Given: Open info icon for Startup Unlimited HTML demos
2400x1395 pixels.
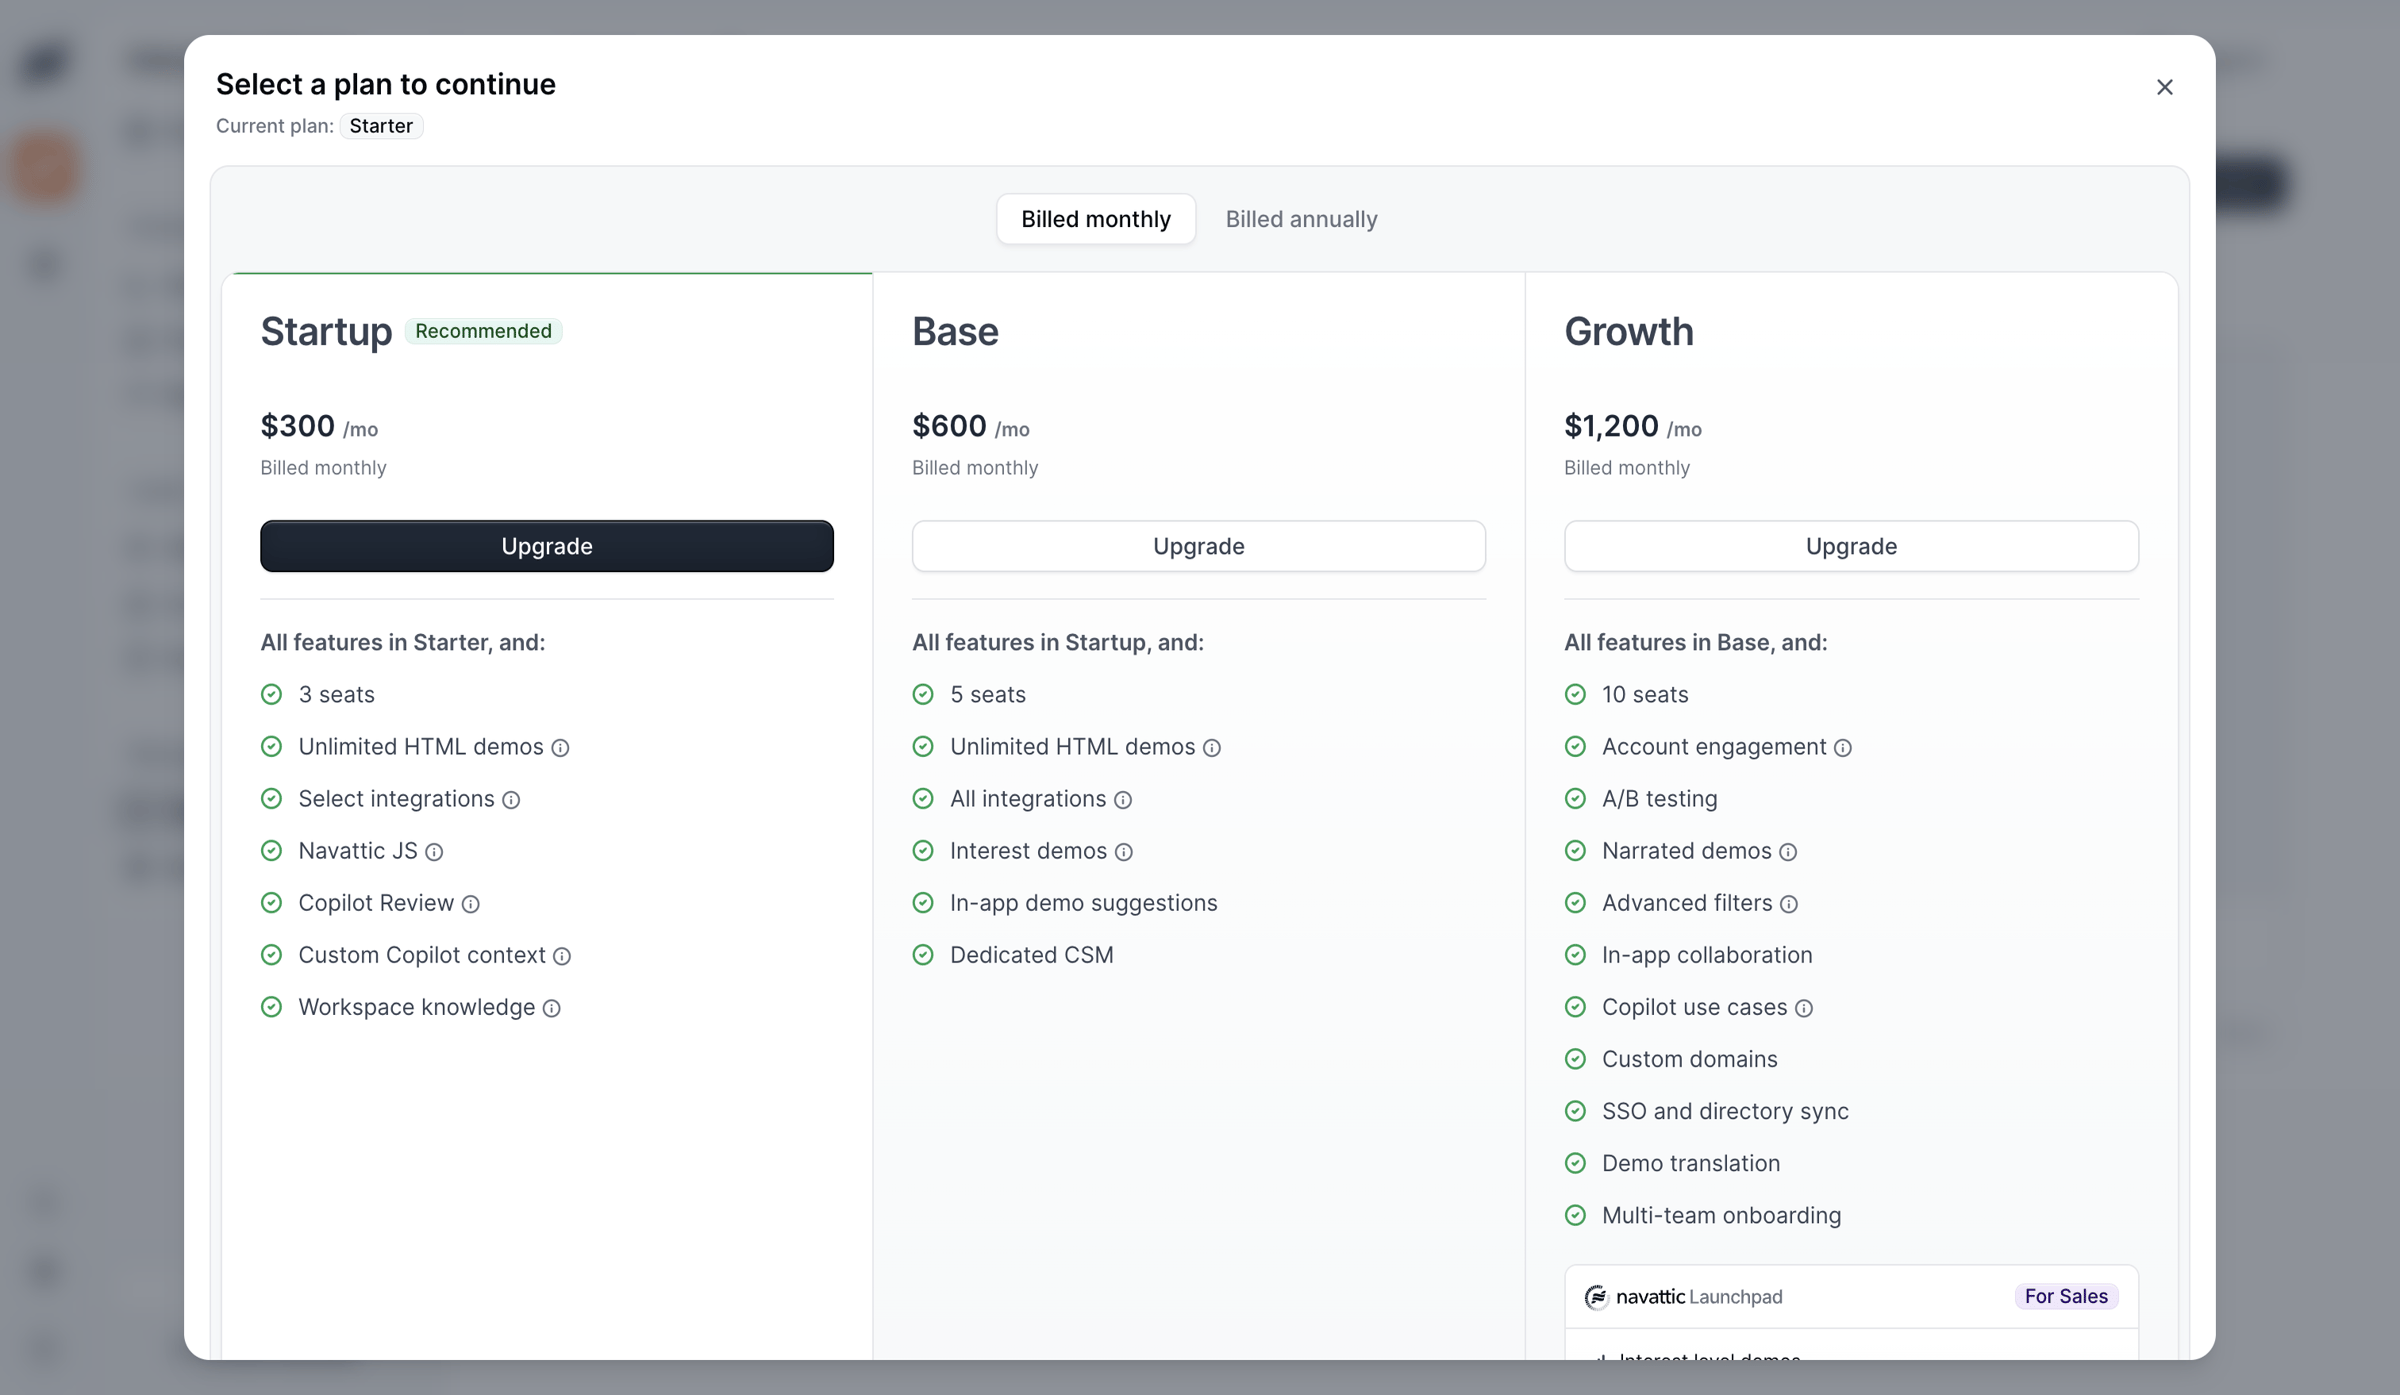Looking at the screenshot, I should [x=561, y=748].
